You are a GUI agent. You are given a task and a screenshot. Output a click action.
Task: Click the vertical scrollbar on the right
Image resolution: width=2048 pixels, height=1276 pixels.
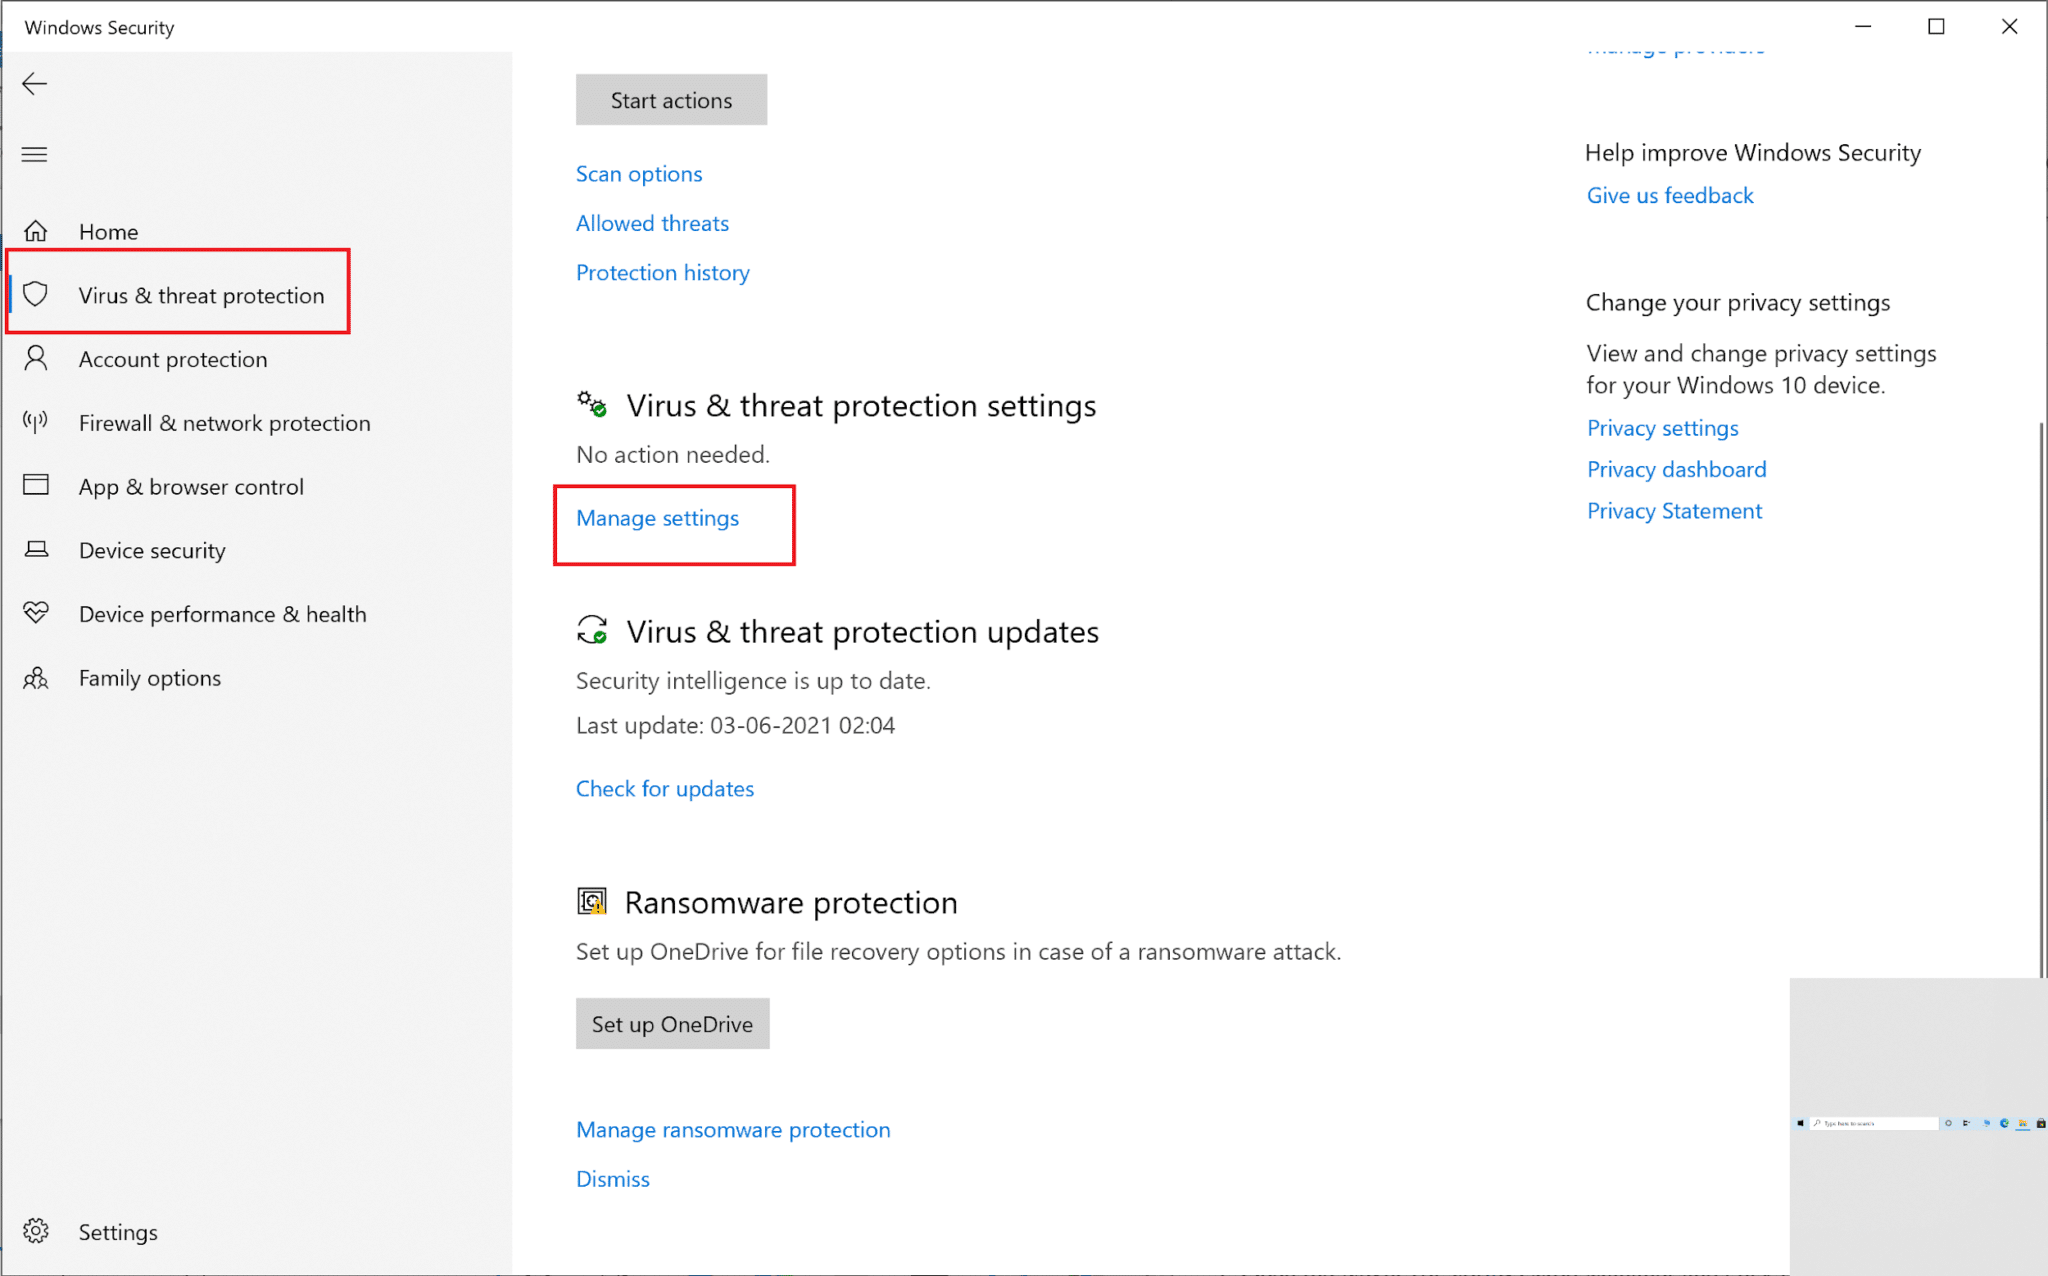pos(2040,700)
